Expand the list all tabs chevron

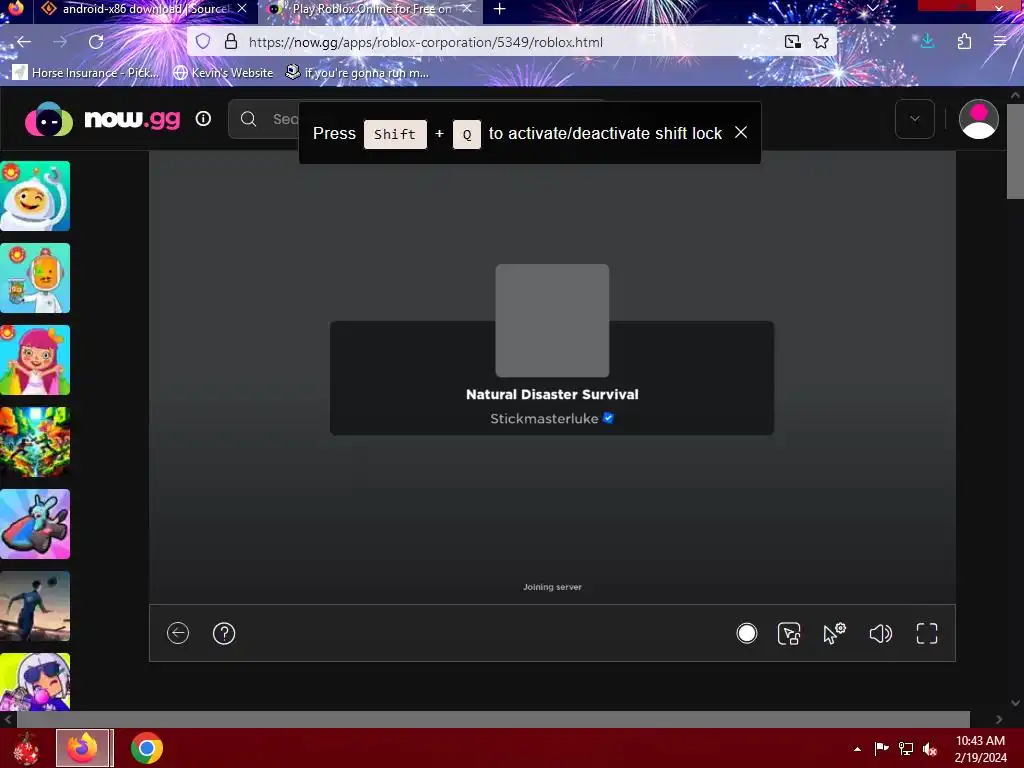tap(872, 8)
